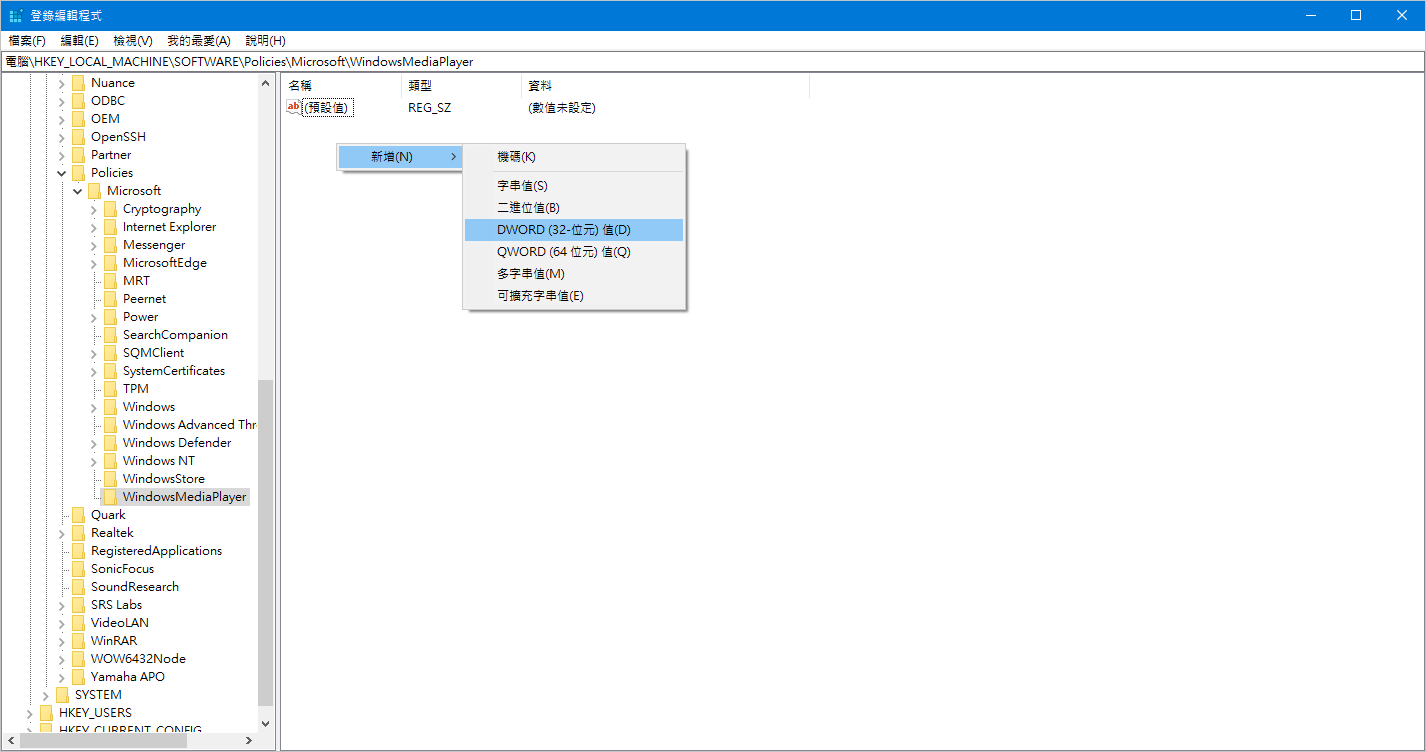The height and width of the screenshot is (752, 1426).
Task: Expand the SYSTEM hive
Action: 46,695
